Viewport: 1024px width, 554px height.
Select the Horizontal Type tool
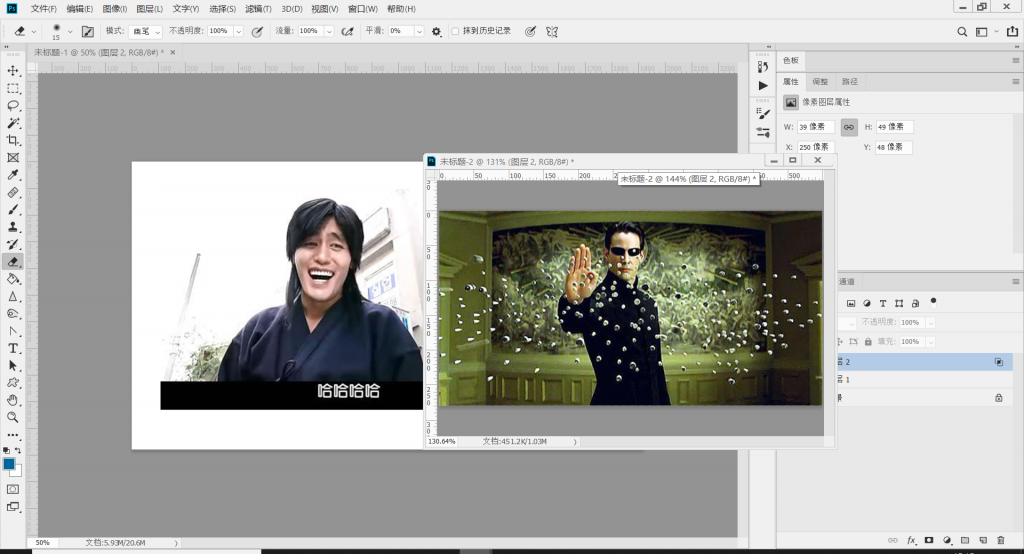click(13, 348)
